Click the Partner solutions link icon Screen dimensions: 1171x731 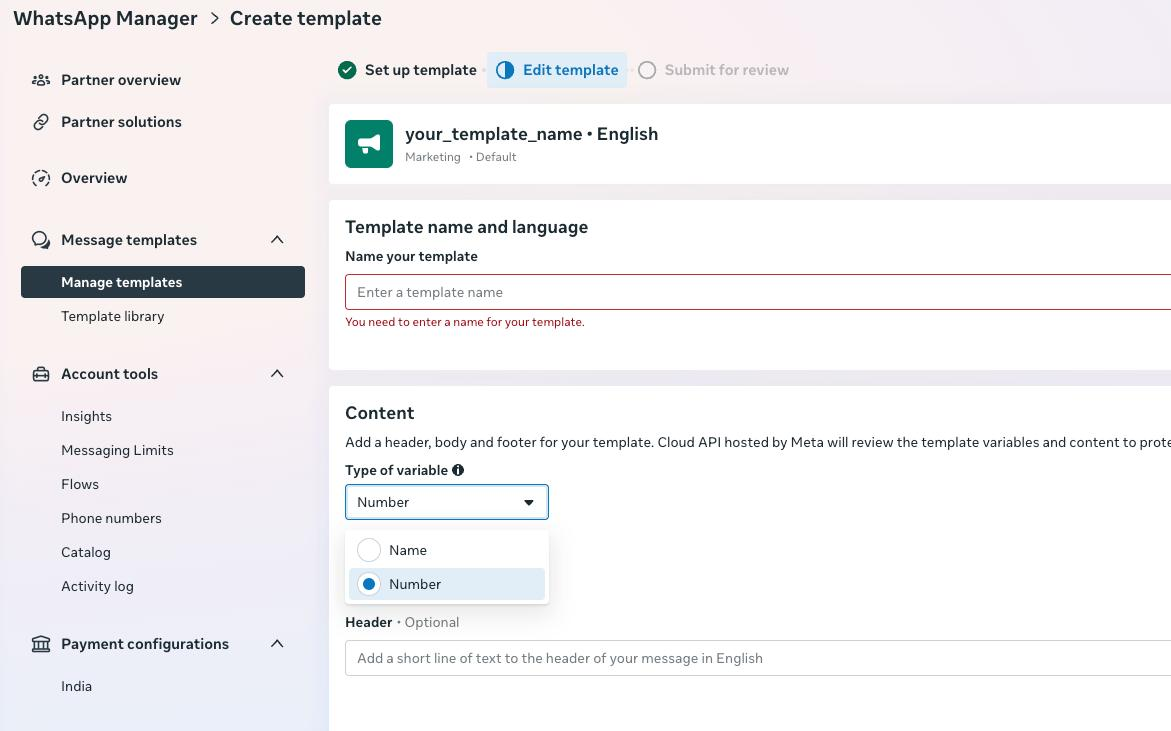point(41,122)
